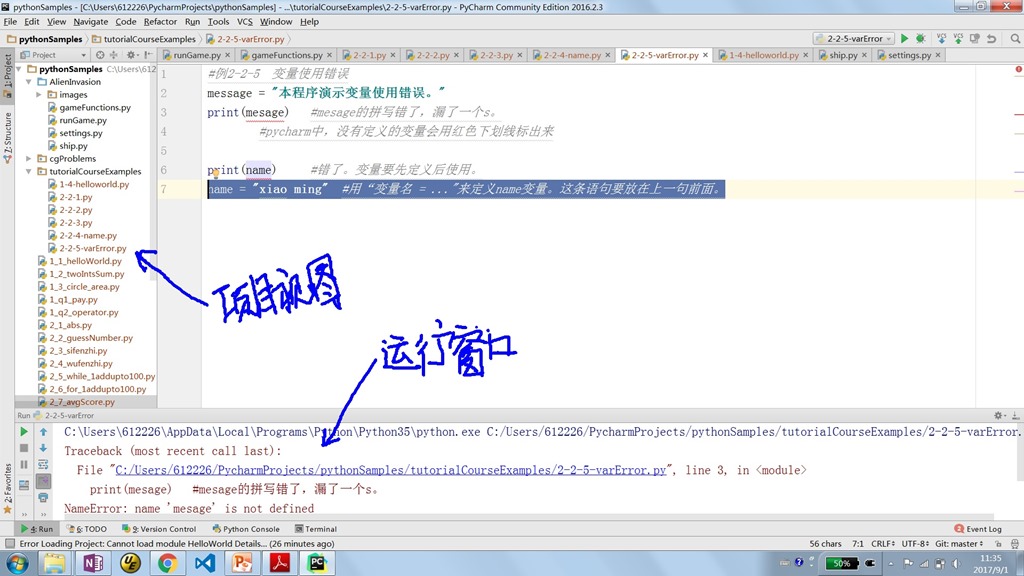This screenshot has width=1024, height=576.
Task: Toggle soft-wrap in Run console
Action: pos(43,464)
